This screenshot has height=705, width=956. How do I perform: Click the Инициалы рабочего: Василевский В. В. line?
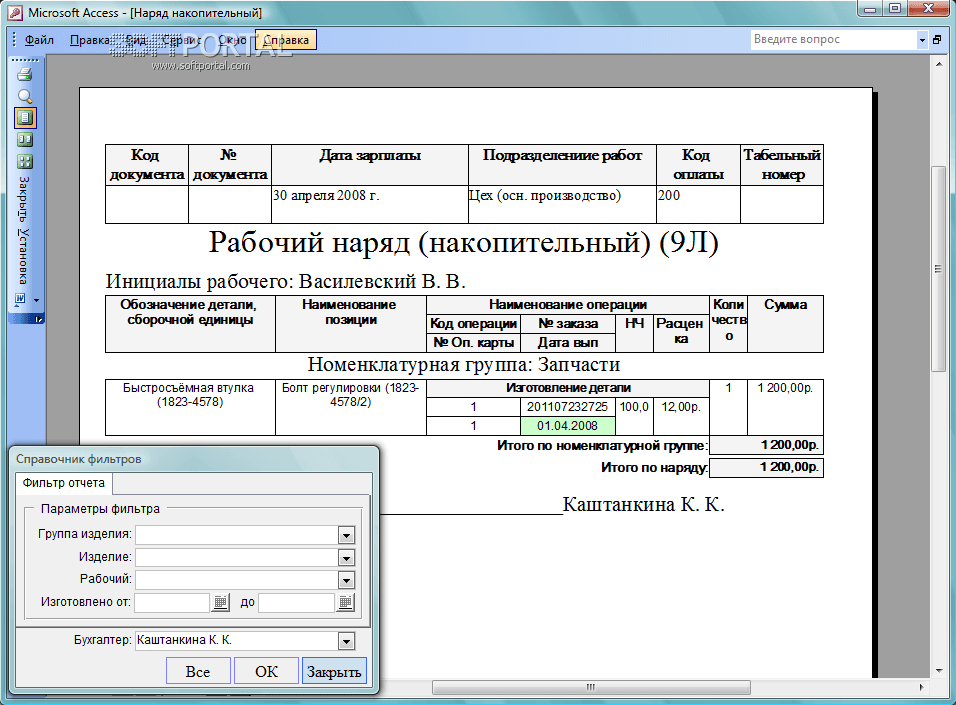[x=285, y=281]
